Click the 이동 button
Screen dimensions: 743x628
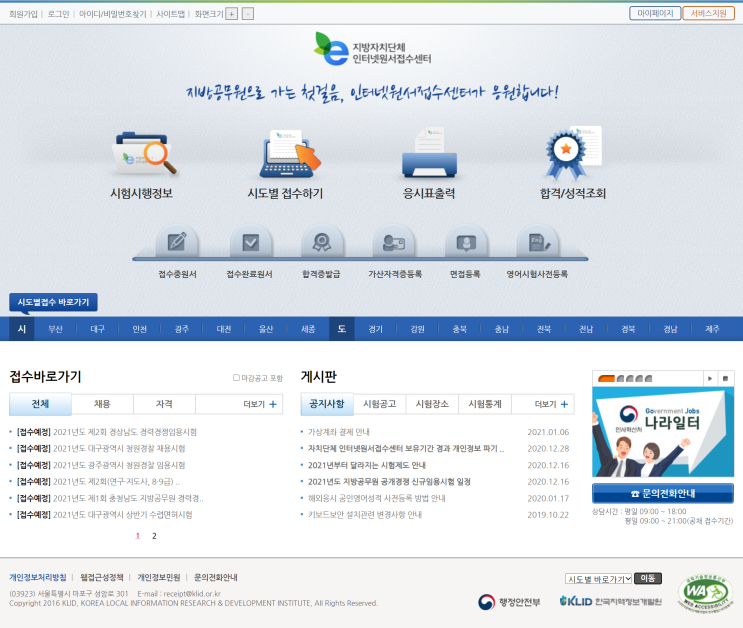pyautogui.click(x=648, y=578)
